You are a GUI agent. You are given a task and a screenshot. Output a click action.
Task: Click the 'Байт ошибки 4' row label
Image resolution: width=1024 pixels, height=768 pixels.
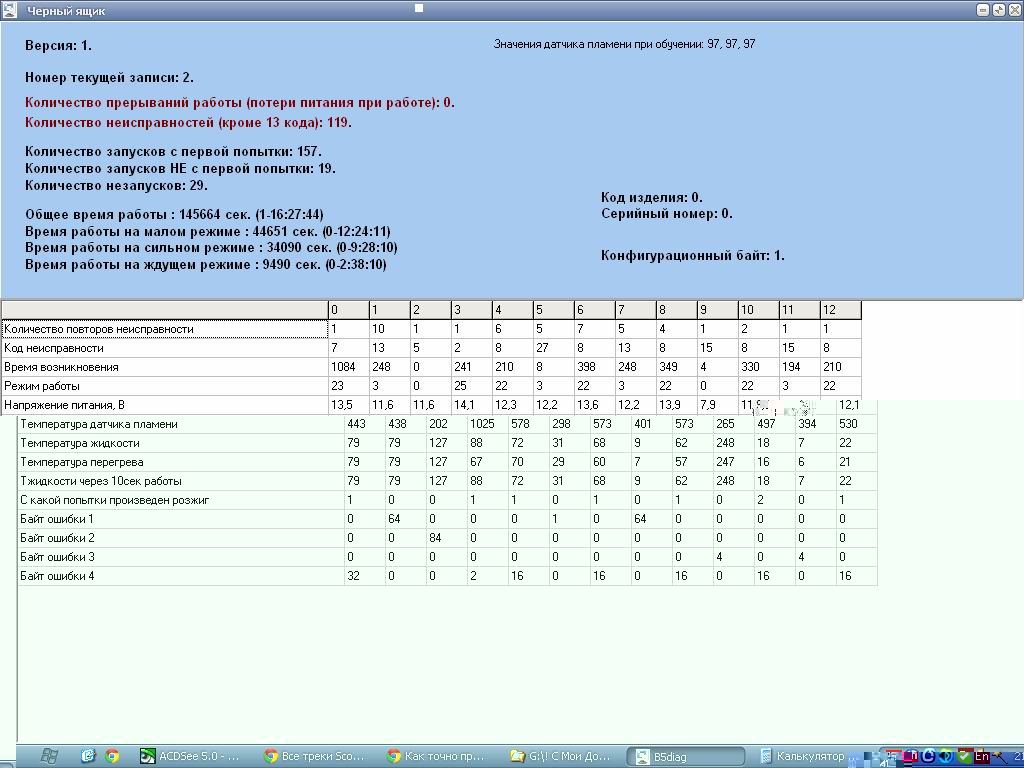(181, 575)
